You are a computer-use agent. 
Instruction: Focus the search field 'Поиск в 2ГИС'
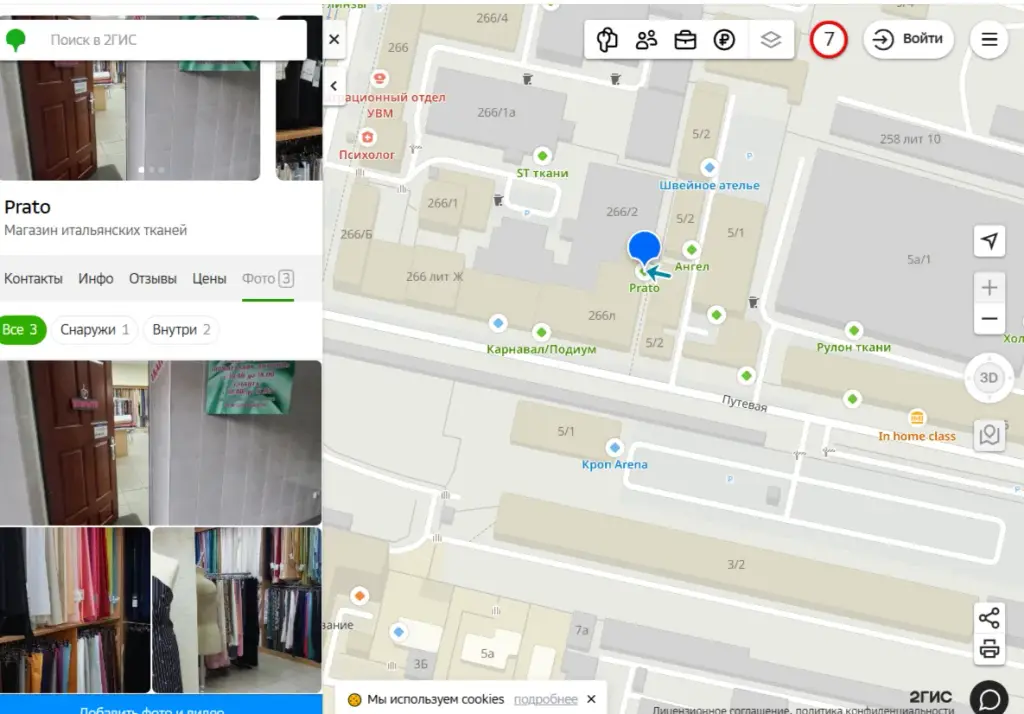(x=174, y=40)
